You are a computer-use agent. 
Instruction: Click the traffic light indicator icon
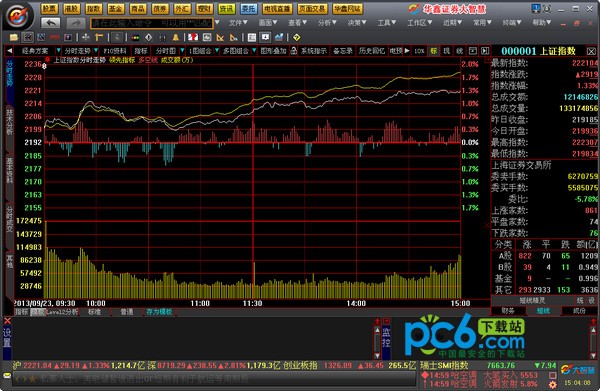pyautogui.click(x=135, y=37)
